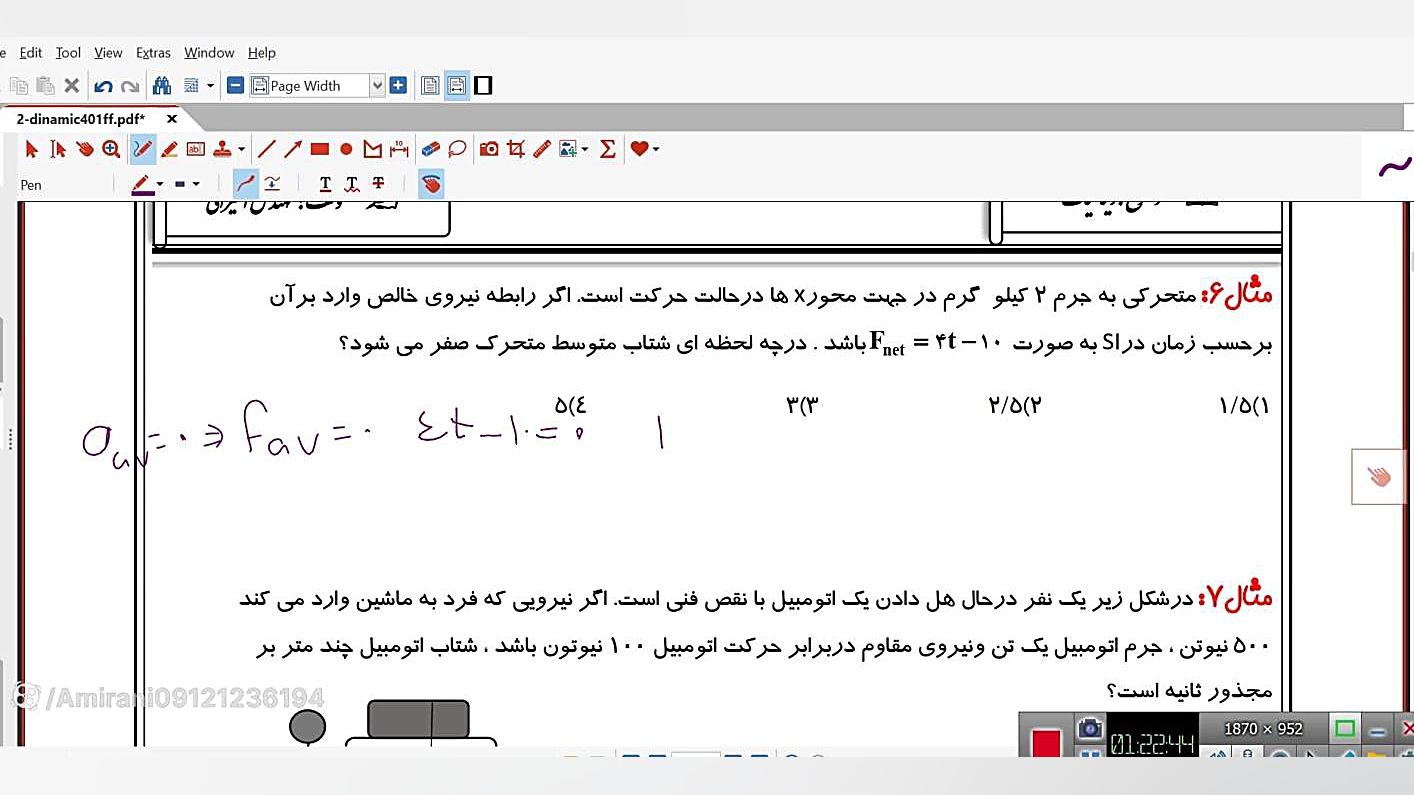Select the Arrow drawing tool

[293, 149]
